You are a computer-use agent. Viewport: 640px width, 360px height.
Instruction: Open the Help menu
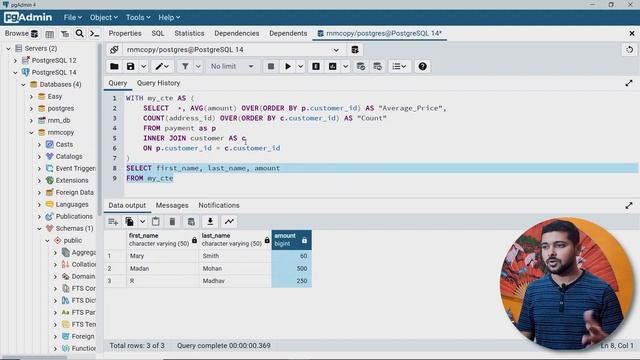[x=169, y=18]
